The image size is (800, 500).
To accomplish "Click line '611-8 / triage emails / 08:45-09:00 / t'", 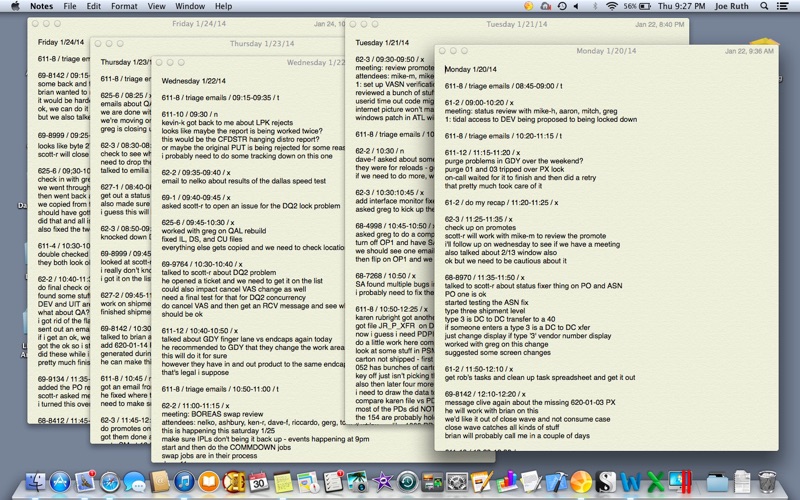I will [x=504, y=86].
